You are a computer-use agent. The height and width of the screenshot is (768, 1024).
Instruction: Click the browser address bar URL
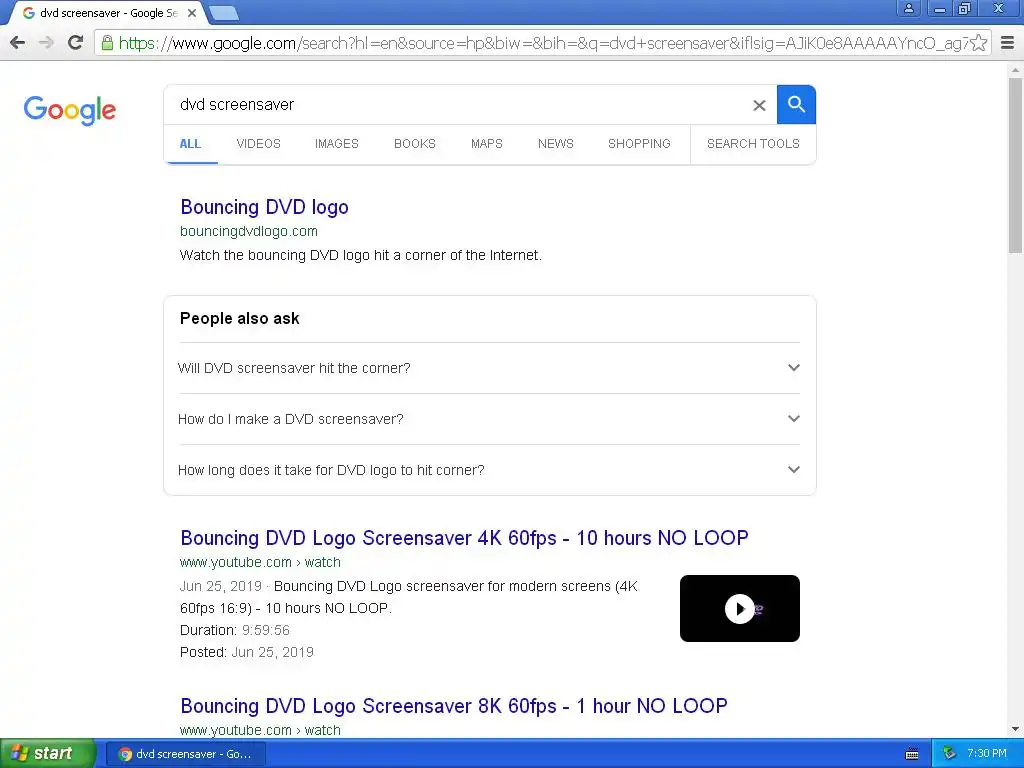click(x=543, y=43)
